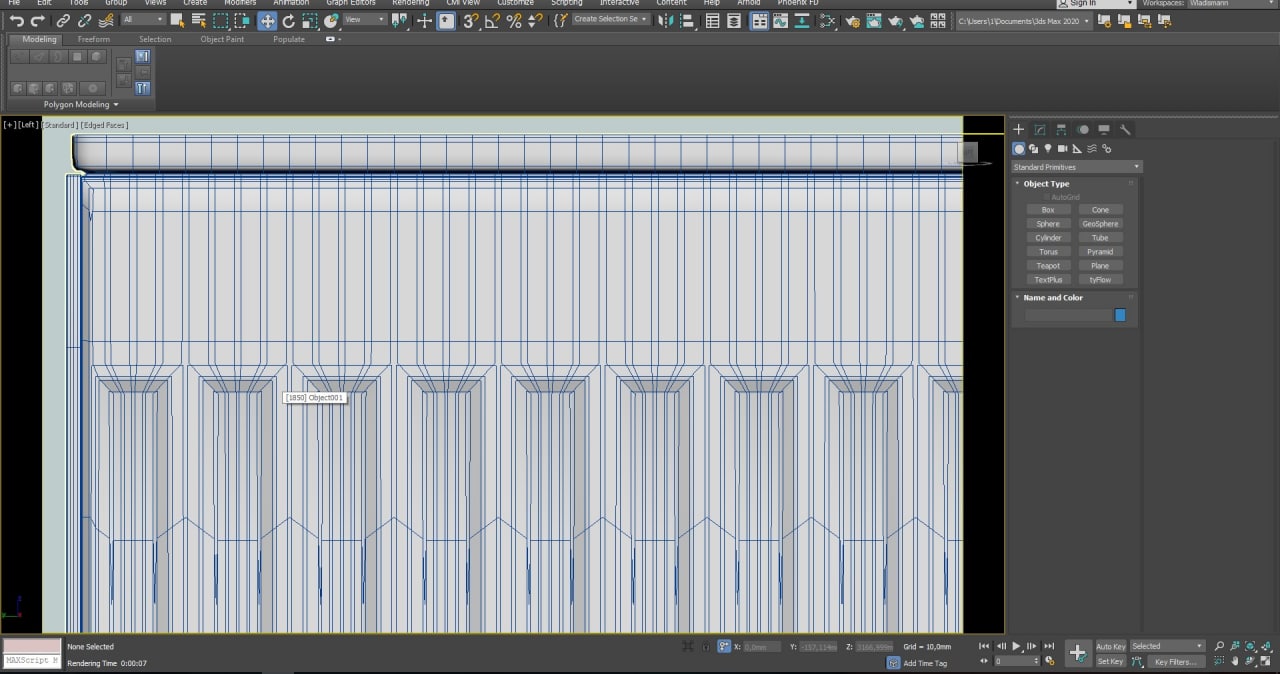The height and width of the screenshot is (674, 1280).
Task: Select the Select and Link tool
Action: 63,21
